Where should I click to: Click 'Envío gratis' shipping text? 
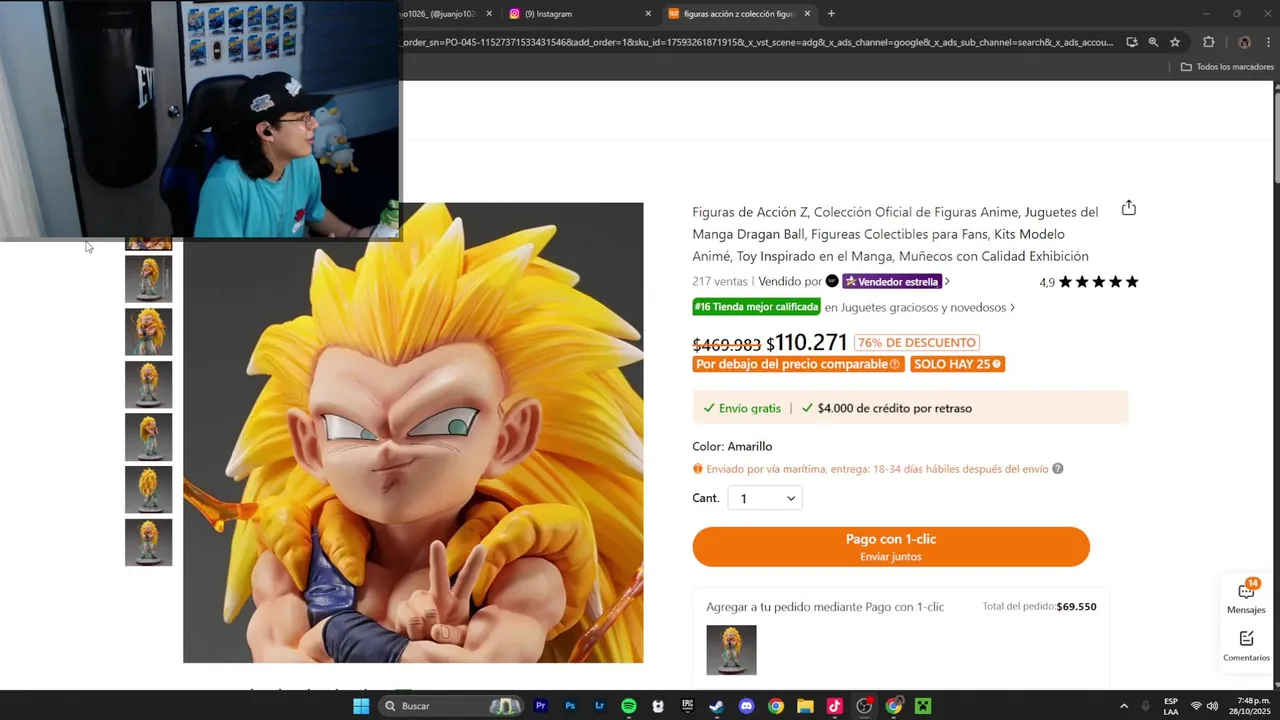tap(749, 408)
